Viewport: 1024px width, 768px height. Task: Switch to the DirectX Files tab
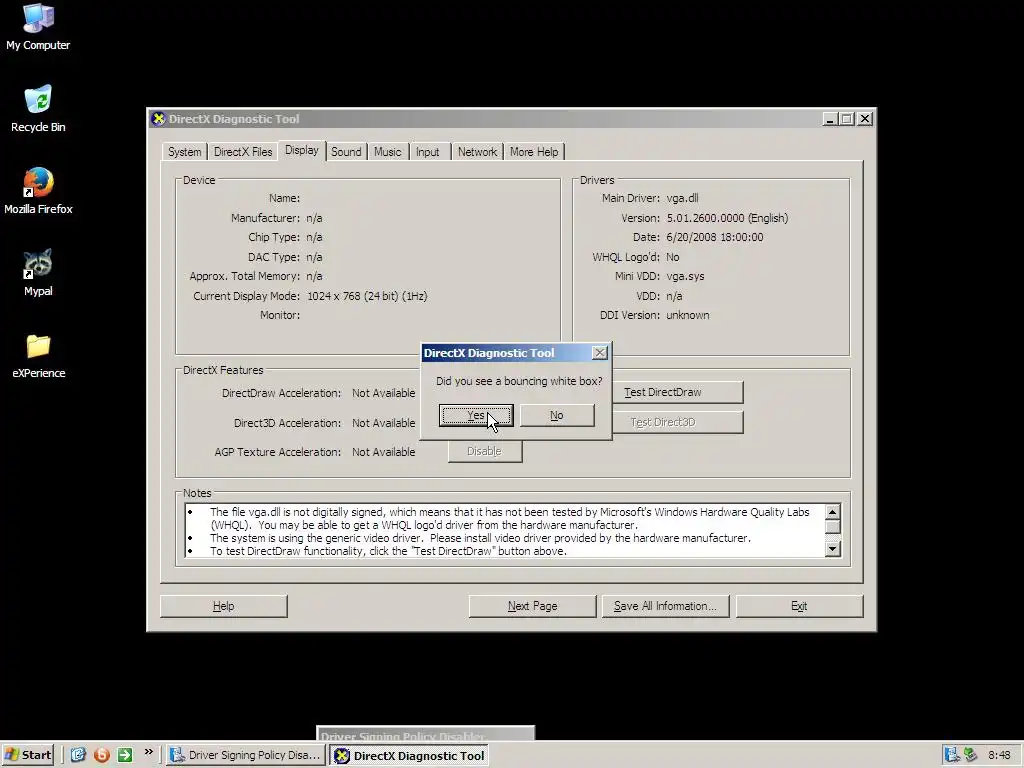pos(243,152)
